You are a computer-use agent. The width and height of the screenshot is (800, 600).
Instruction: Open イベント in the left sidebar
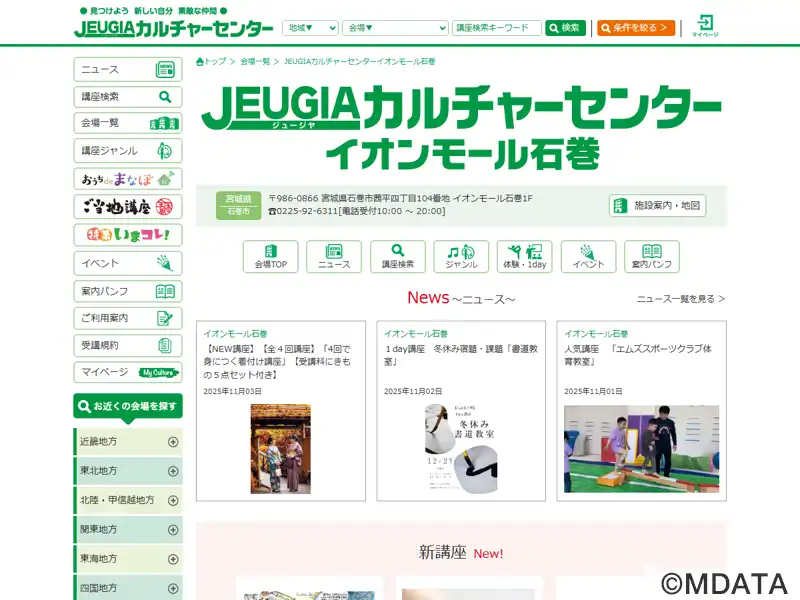(128, 263)
